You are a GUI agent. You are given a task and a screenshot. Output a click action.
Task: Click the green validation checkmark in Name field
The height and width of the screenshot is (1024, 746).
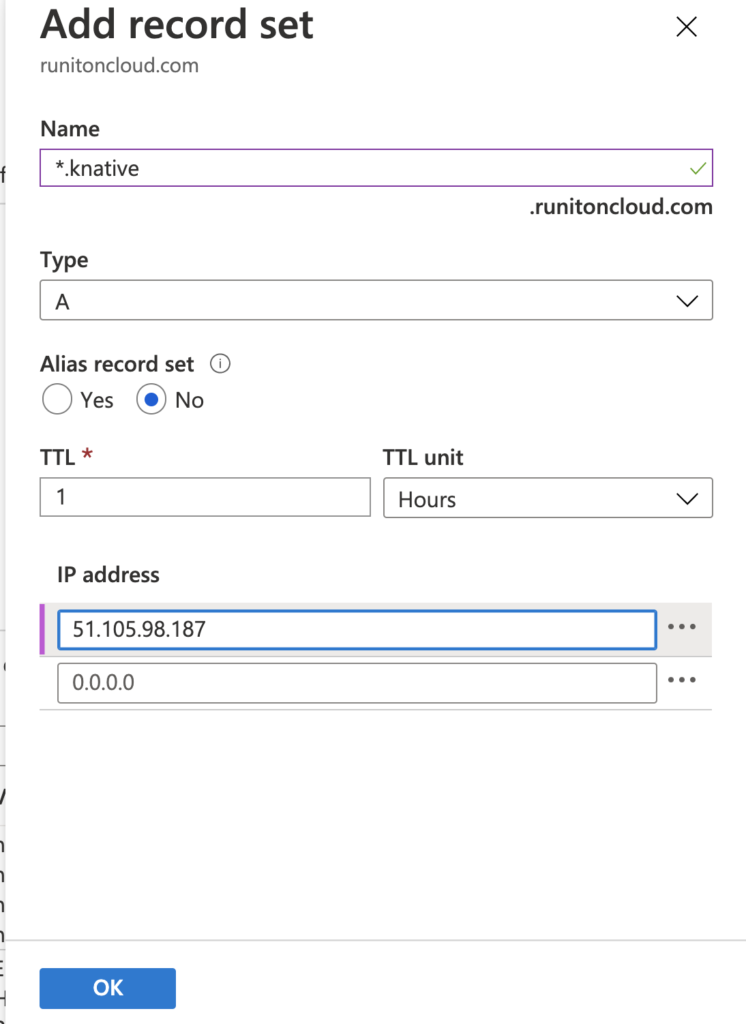(x=698, y=168)
